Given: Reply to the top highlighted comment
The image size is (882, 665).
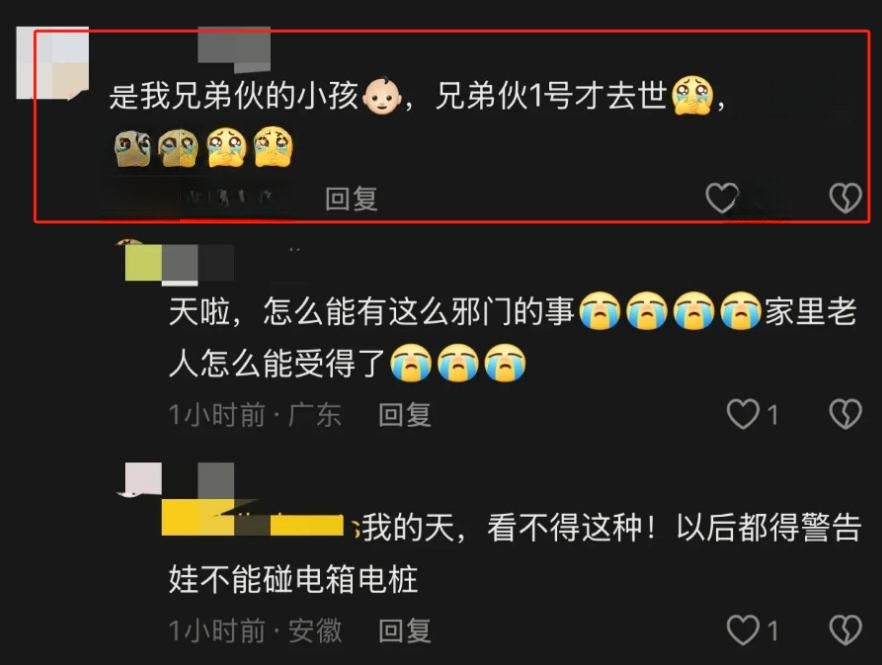Looking at the screenshot, I should [351, 199].
